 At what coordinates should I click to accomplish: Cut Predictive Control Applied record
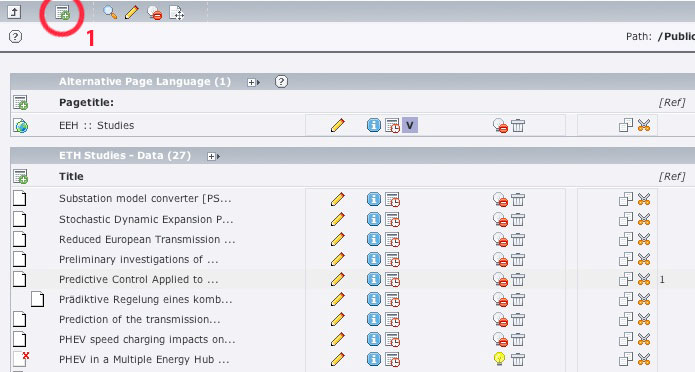pos(644,279)
